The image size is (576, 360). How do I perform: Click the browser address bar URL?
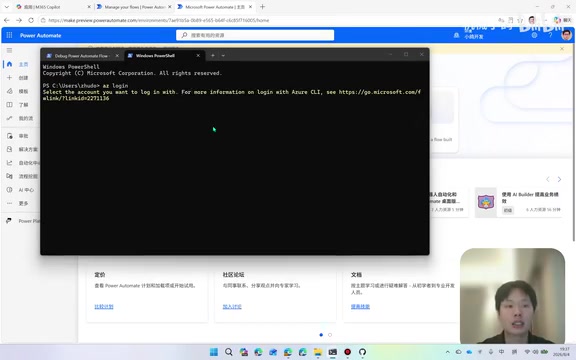pos(159,20)
